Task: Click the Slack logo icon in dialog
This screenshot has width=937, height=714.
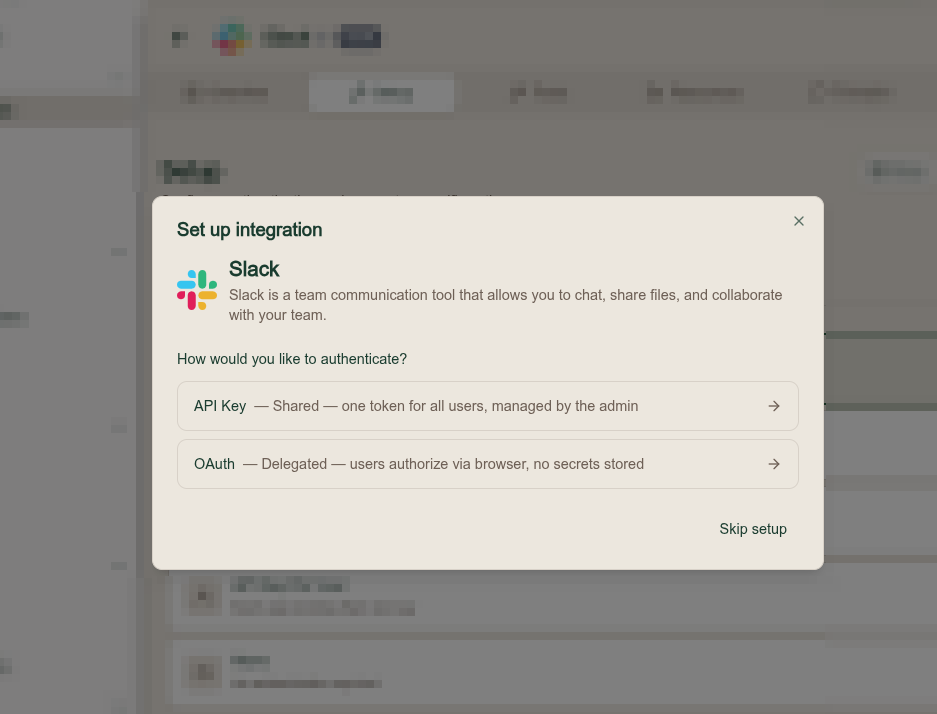Action: tap(197, 290)
